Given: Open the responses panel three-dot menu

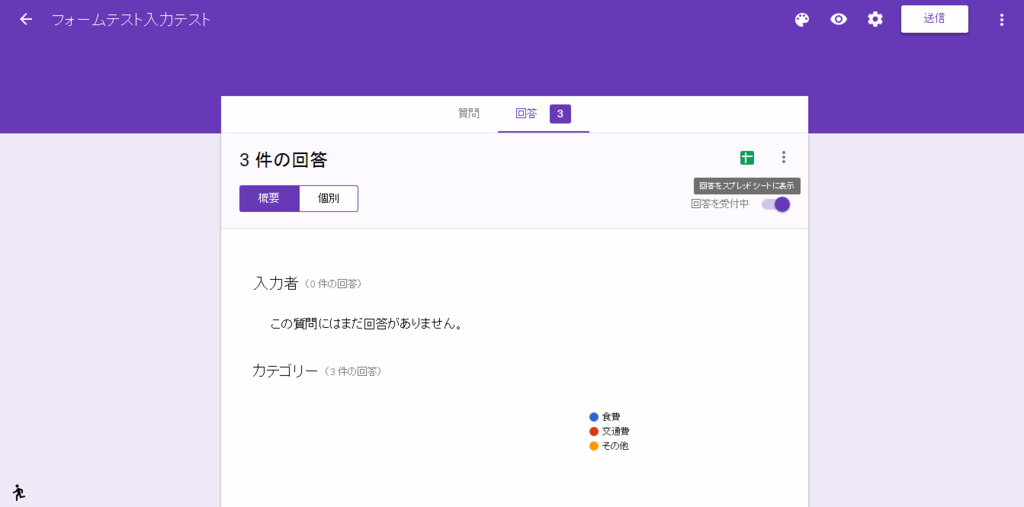Looking at the screenshot, I should point(784,157).
